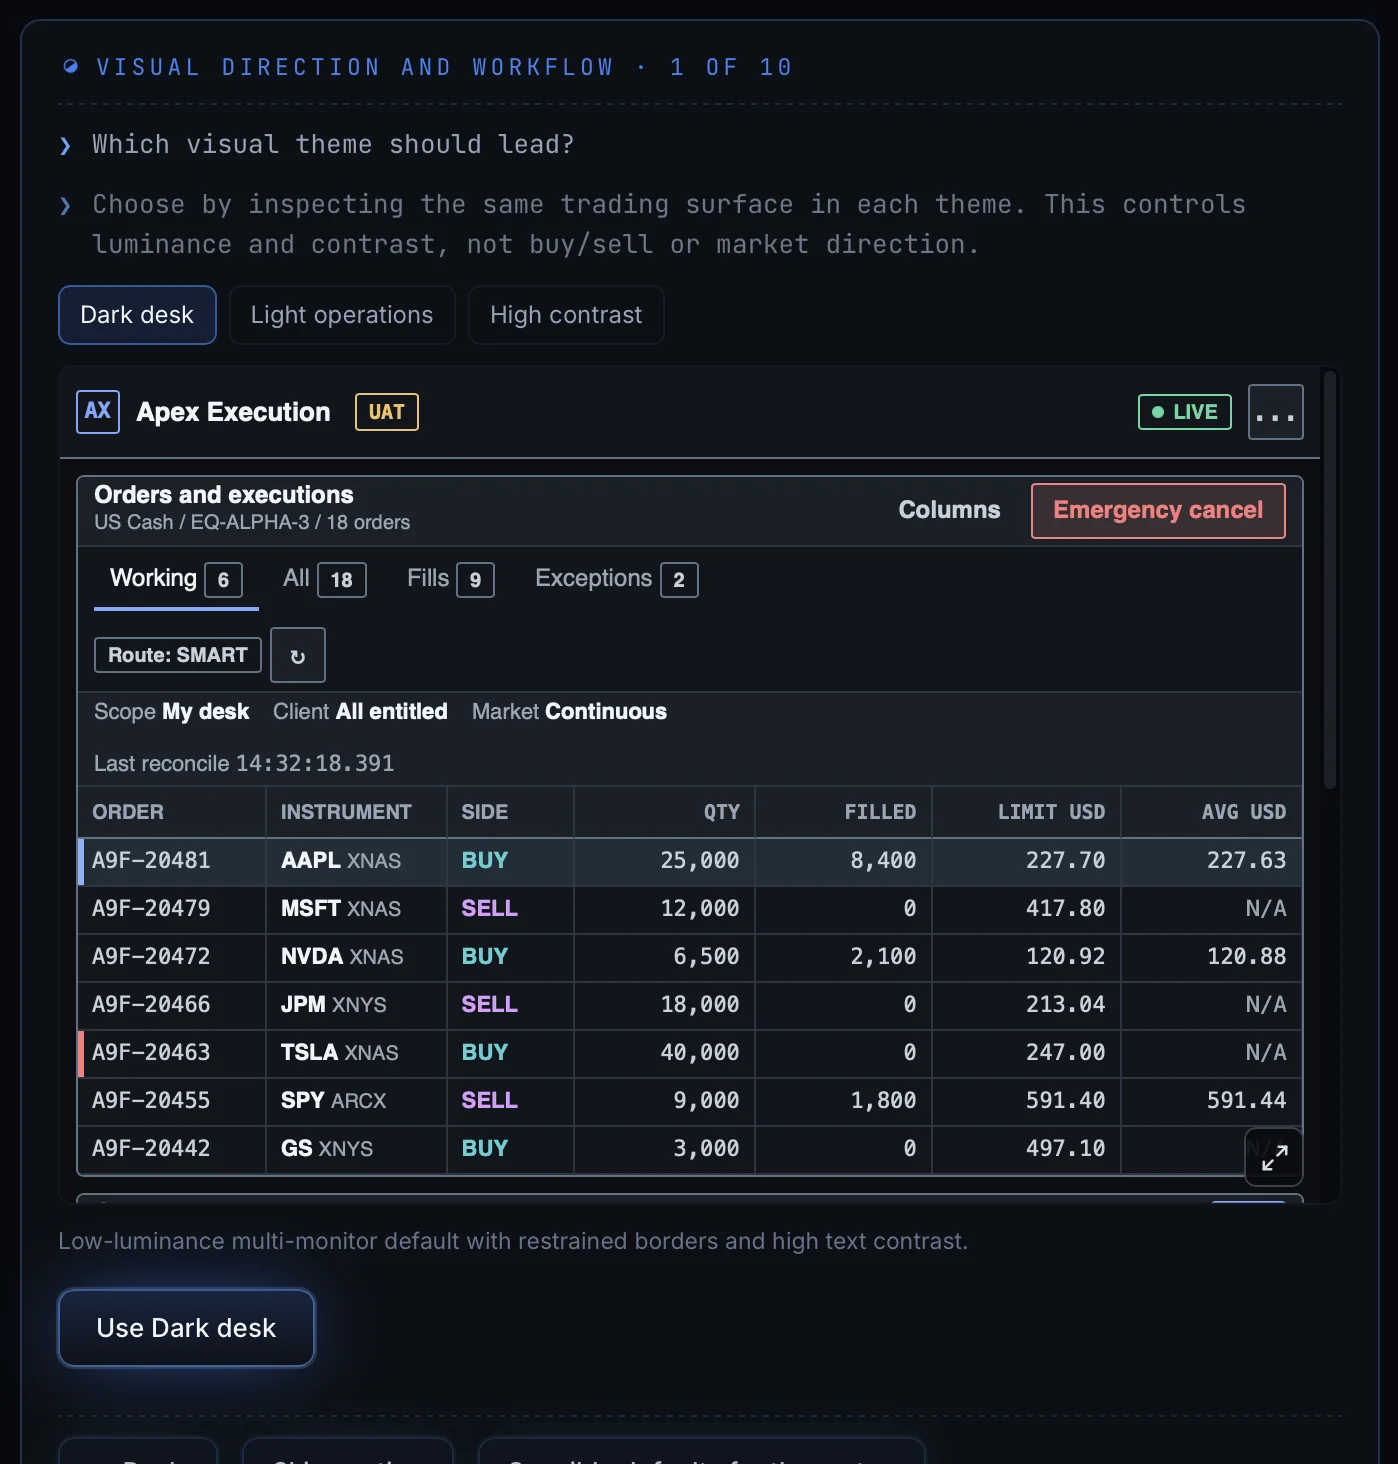This screenshot has height=1464, width=1398.
Task: Click the refresh icon beside Route: SMART
Action: (x=298, y=655)
